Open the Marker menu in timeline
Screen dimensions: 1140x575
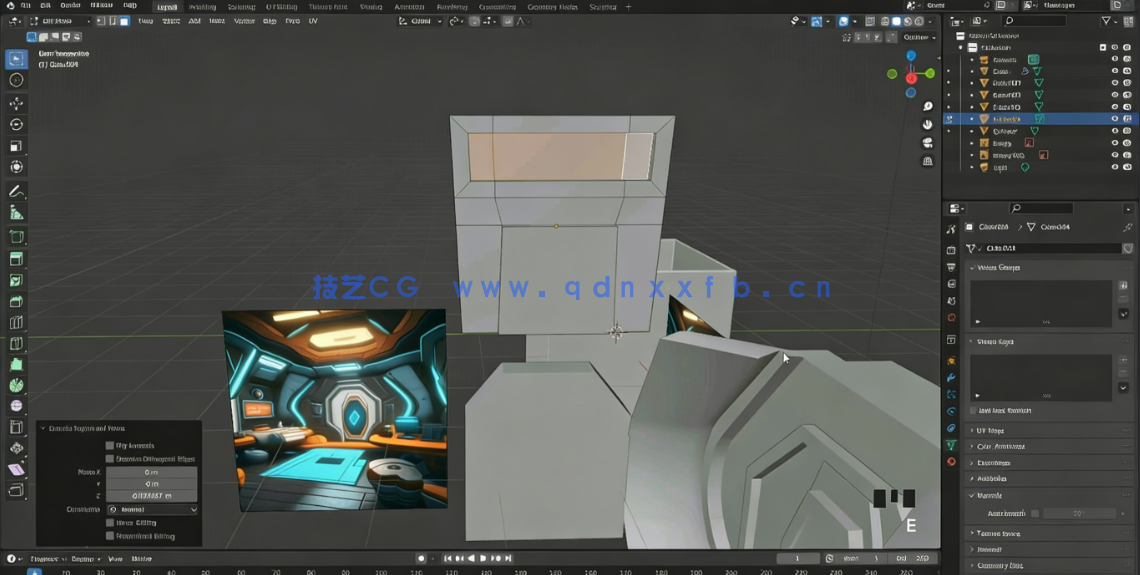tap(141, 559)
